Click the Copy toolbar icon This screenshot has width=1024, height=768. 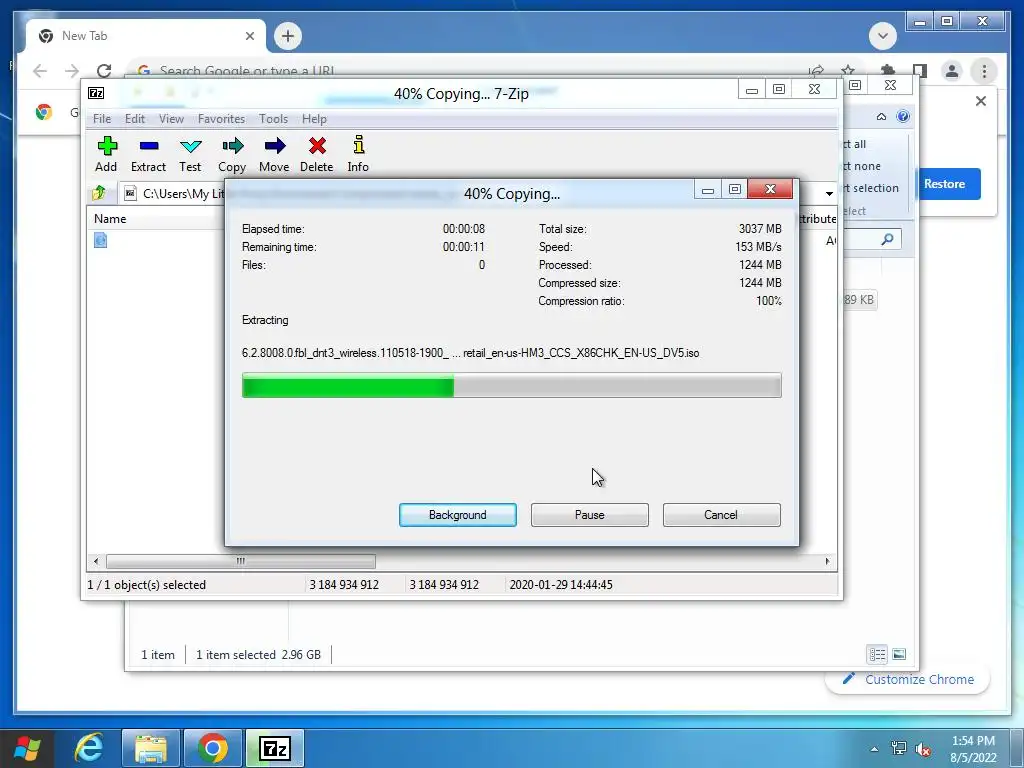232,154
